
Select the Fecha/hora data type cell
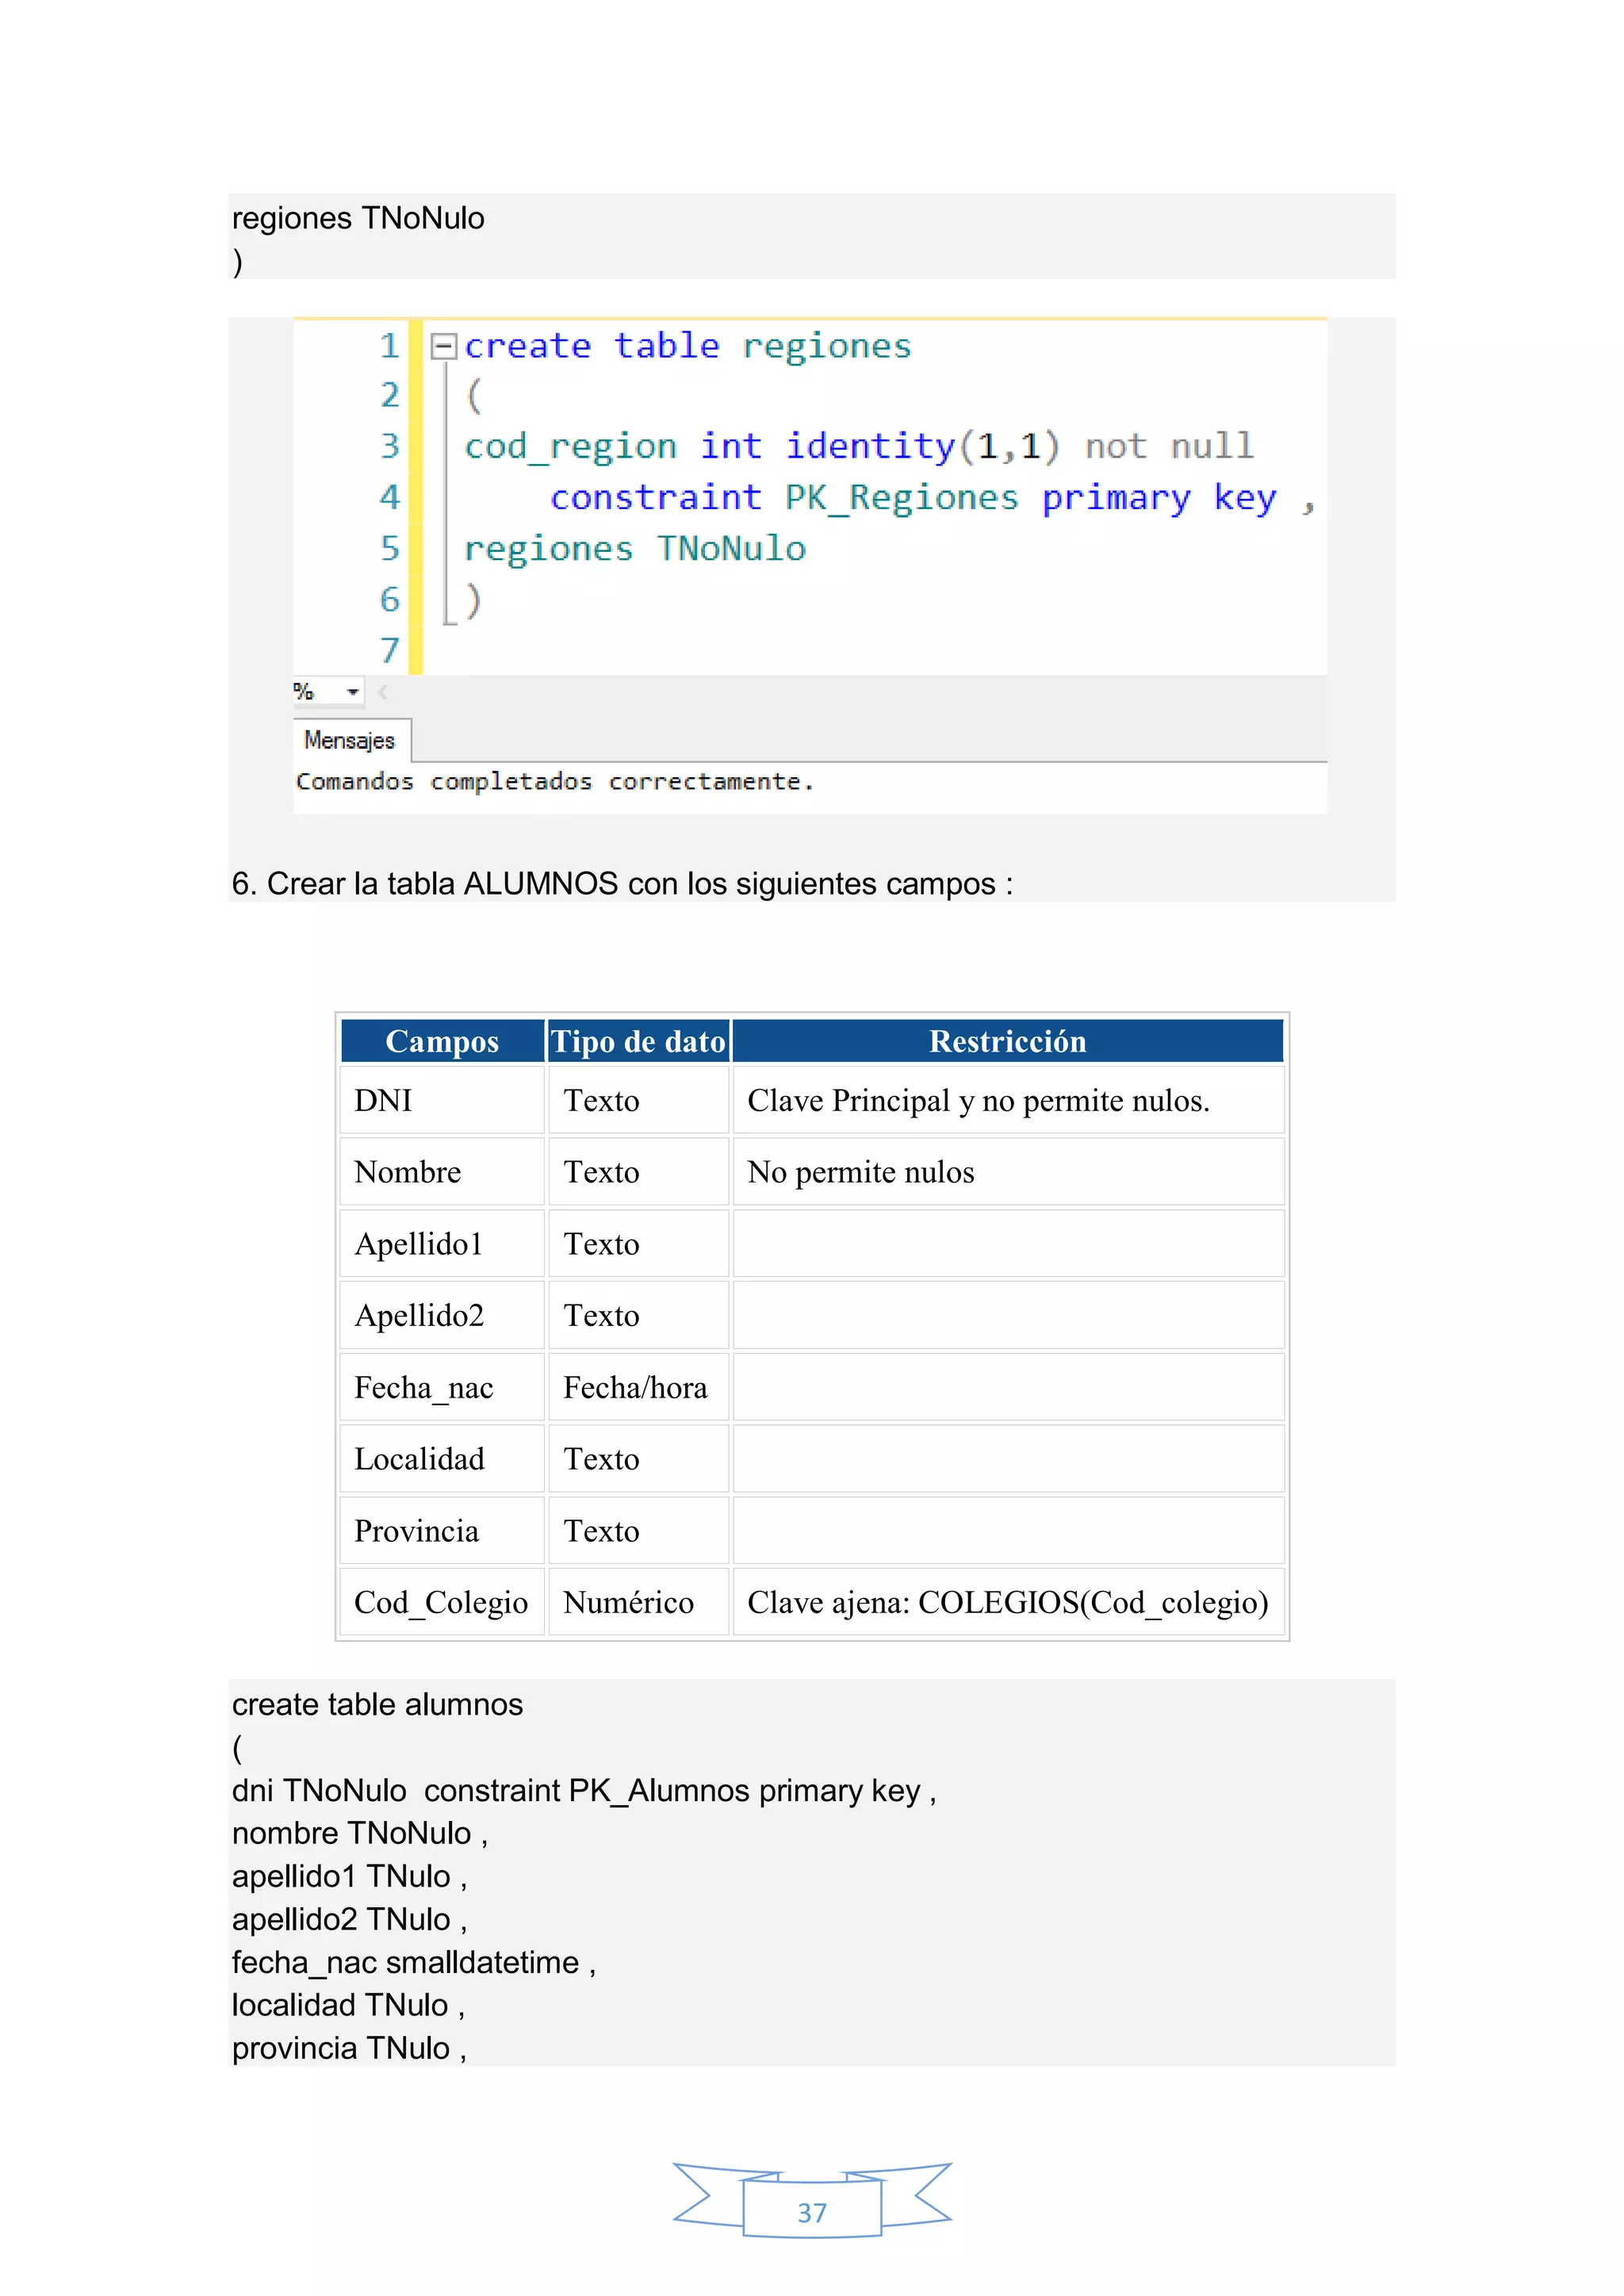click(x=637, y=1387)
